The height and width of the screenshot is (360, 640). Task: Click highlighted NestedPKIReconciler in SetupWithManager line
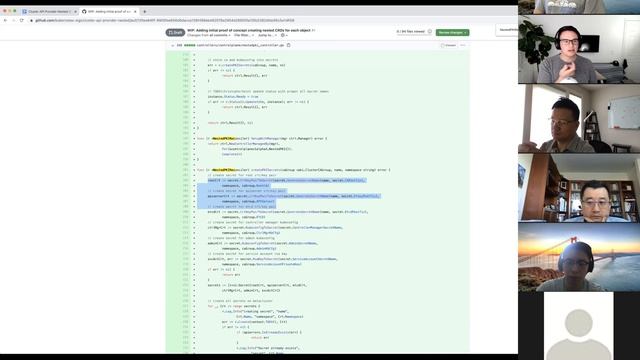click(x=224, y=139)
